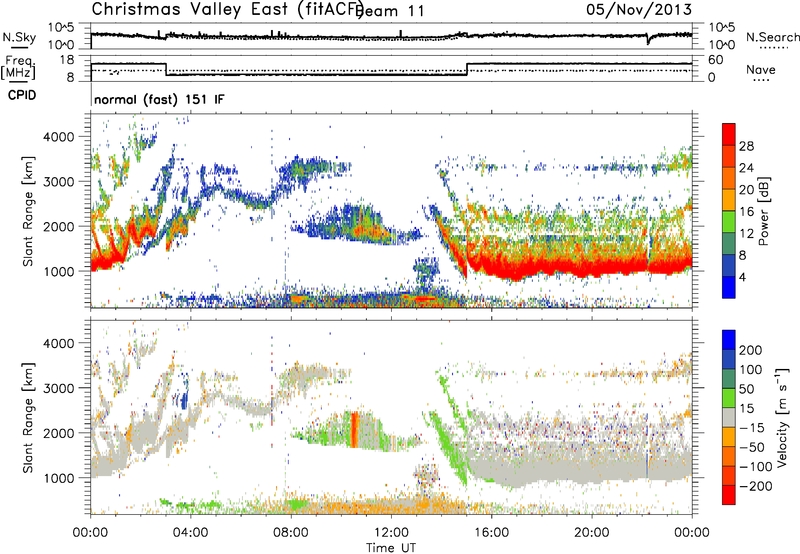Viewport: 800px width, 554px height.
Task: Click the gray segment of the velocity colorbar
Action: 729,418
